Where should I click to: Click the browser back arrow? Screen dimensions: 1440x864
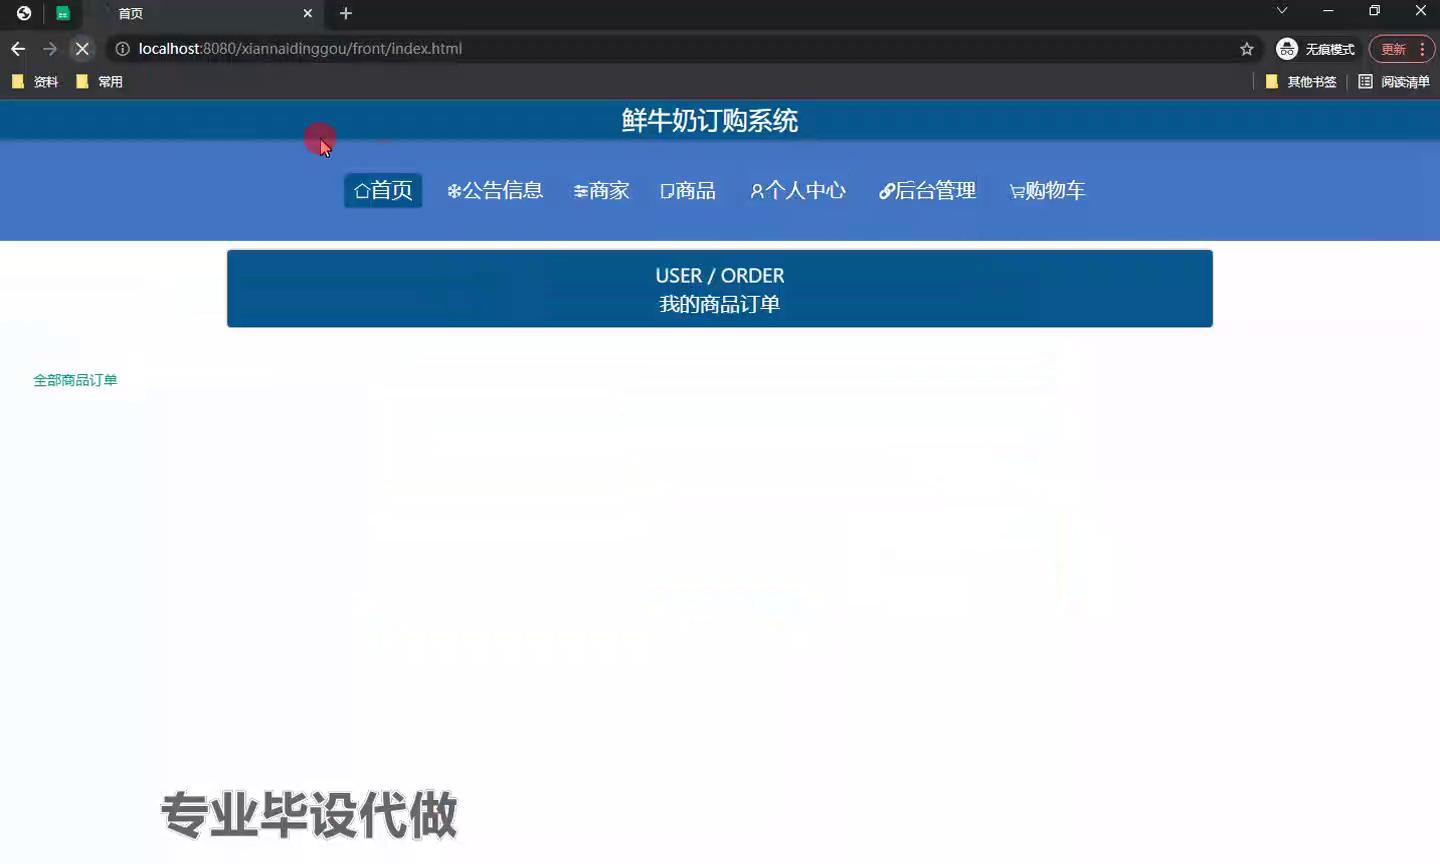pos(18,49)
